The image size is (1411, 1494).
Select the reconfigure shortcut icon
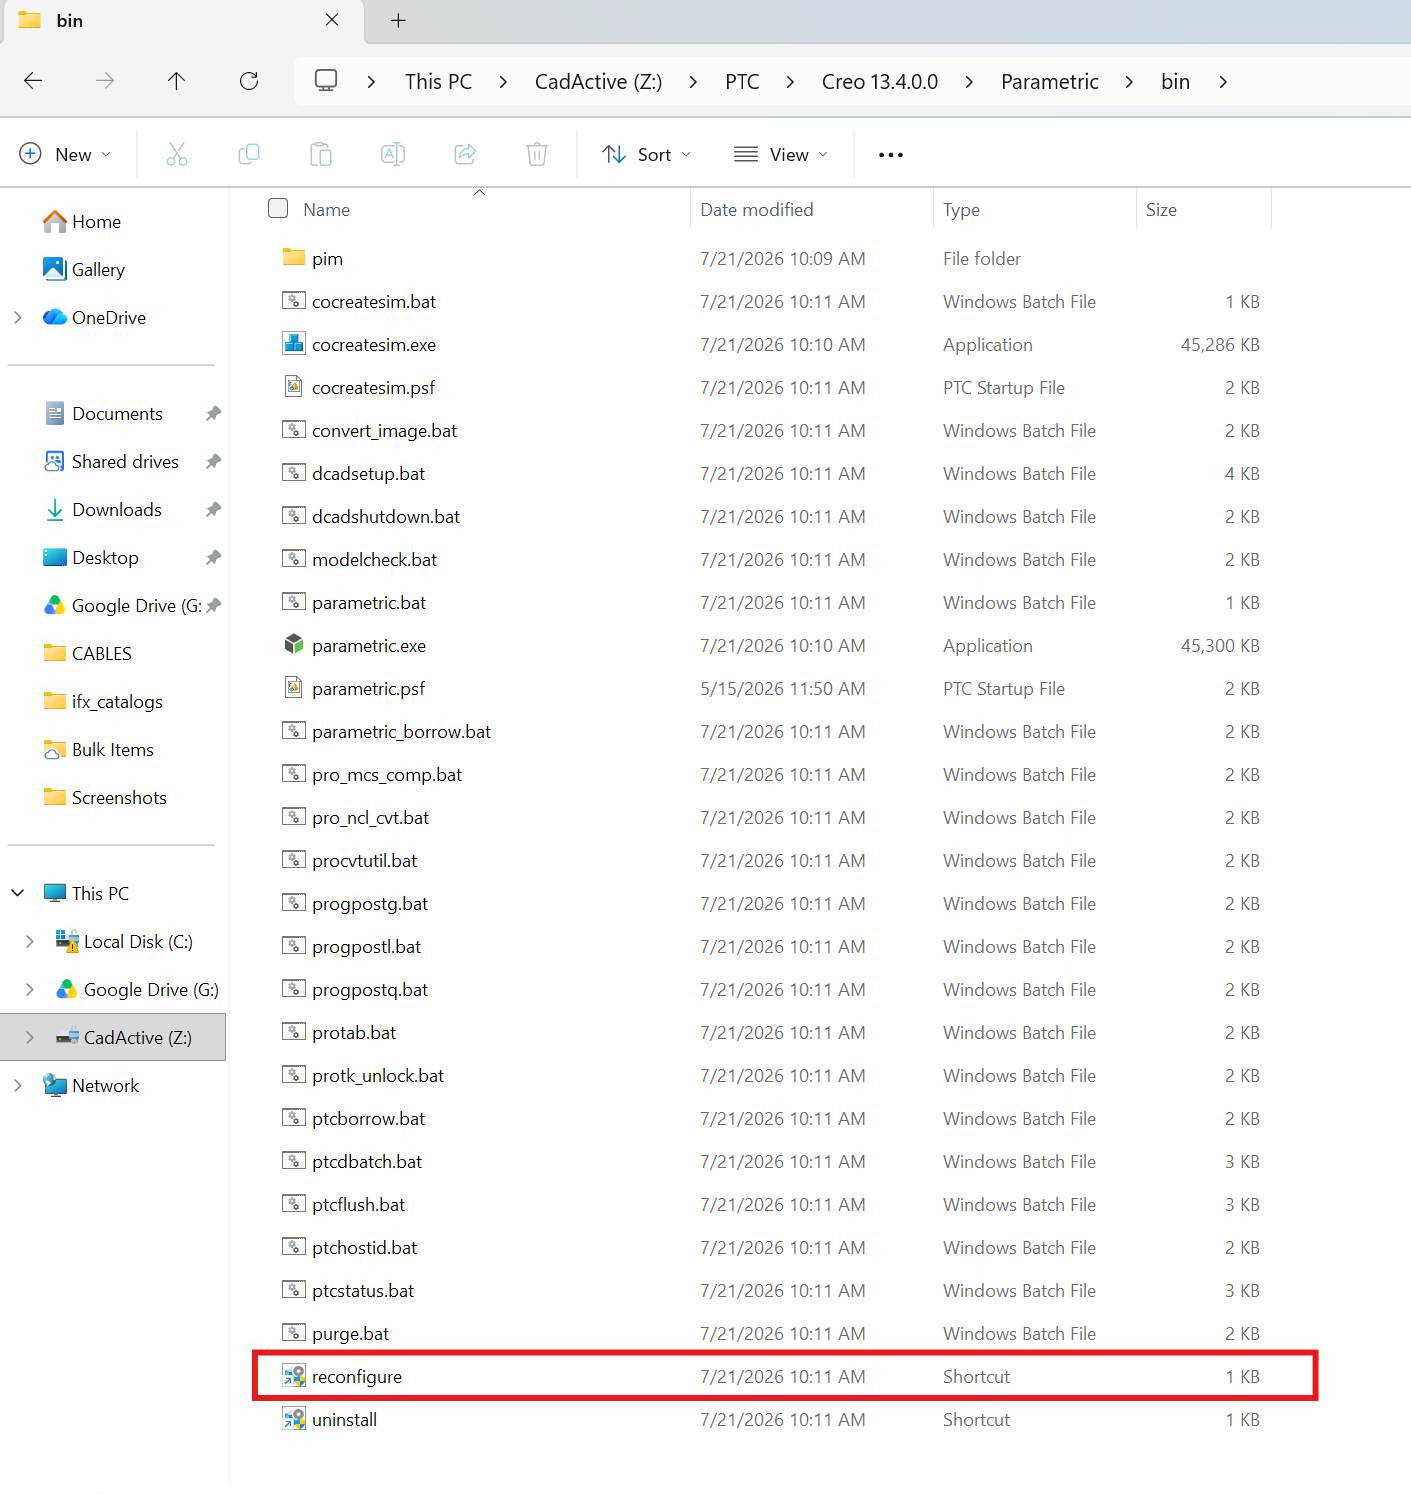pyautogui.click(x=294, y=1376)
